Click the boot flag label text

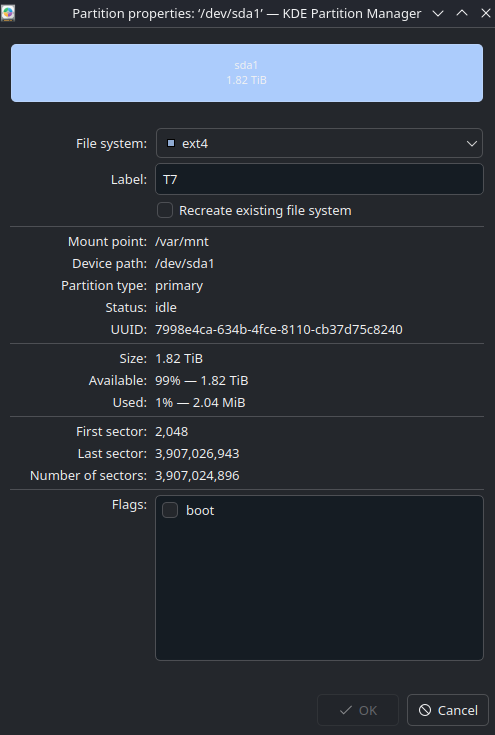pos(200,510)
